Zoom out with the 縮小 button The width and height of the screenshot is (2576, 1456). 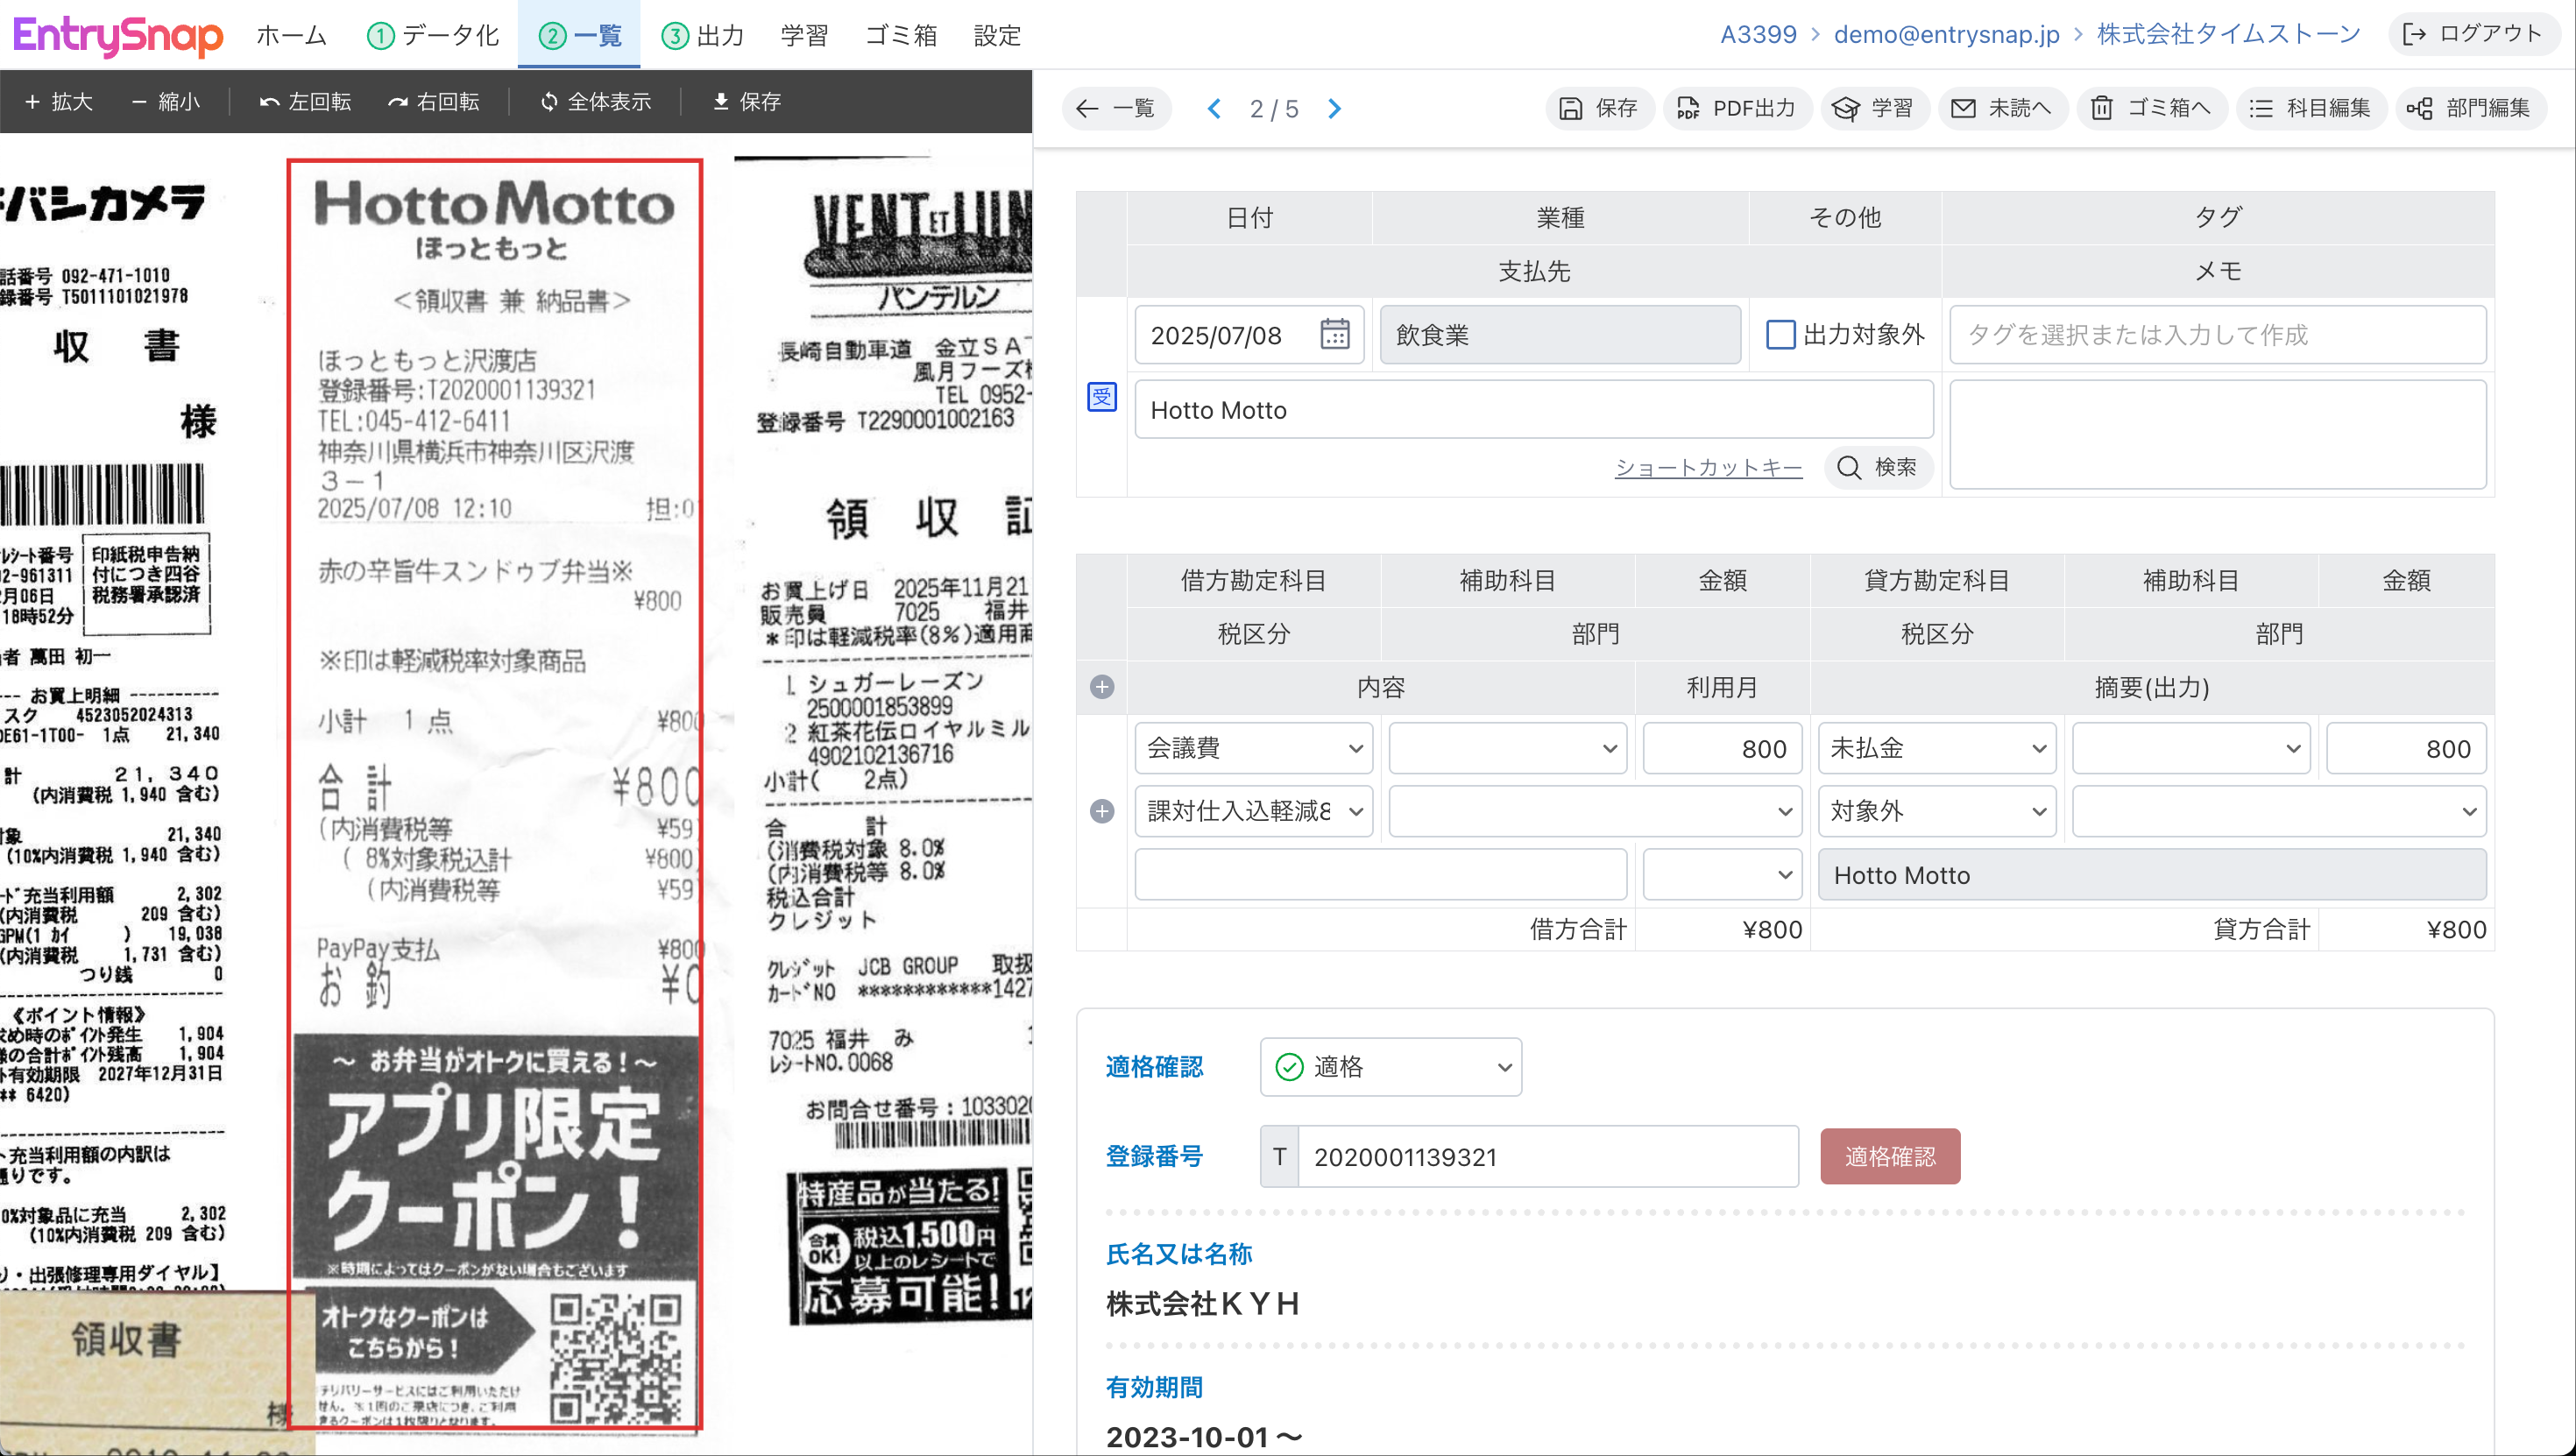[x=166, y=102]
